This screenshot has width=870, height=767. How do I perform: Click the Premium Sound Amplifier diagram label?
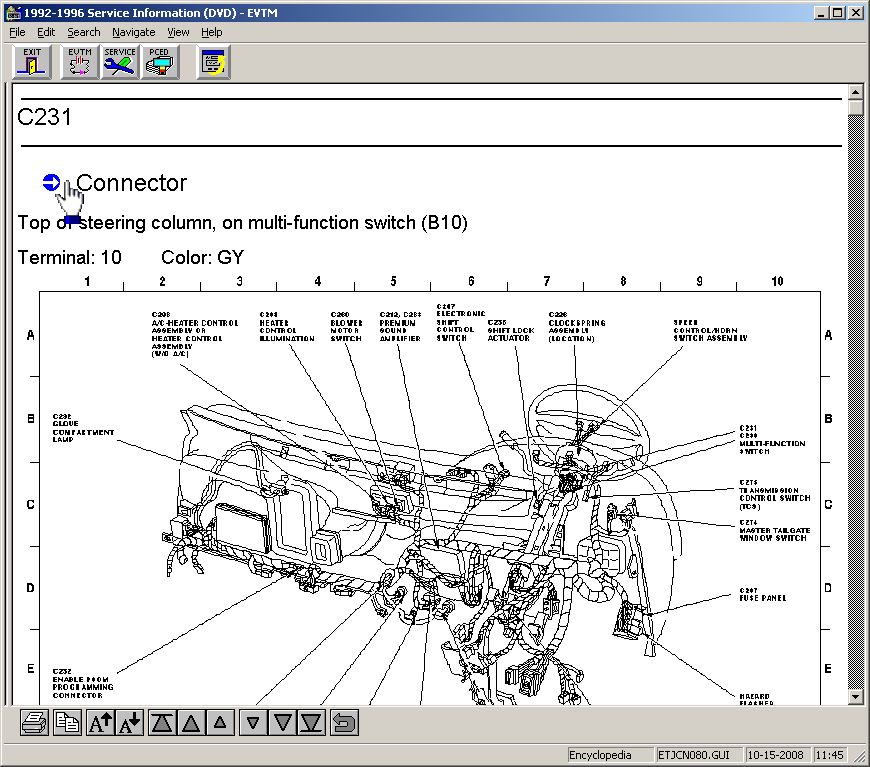click(400, 326)
